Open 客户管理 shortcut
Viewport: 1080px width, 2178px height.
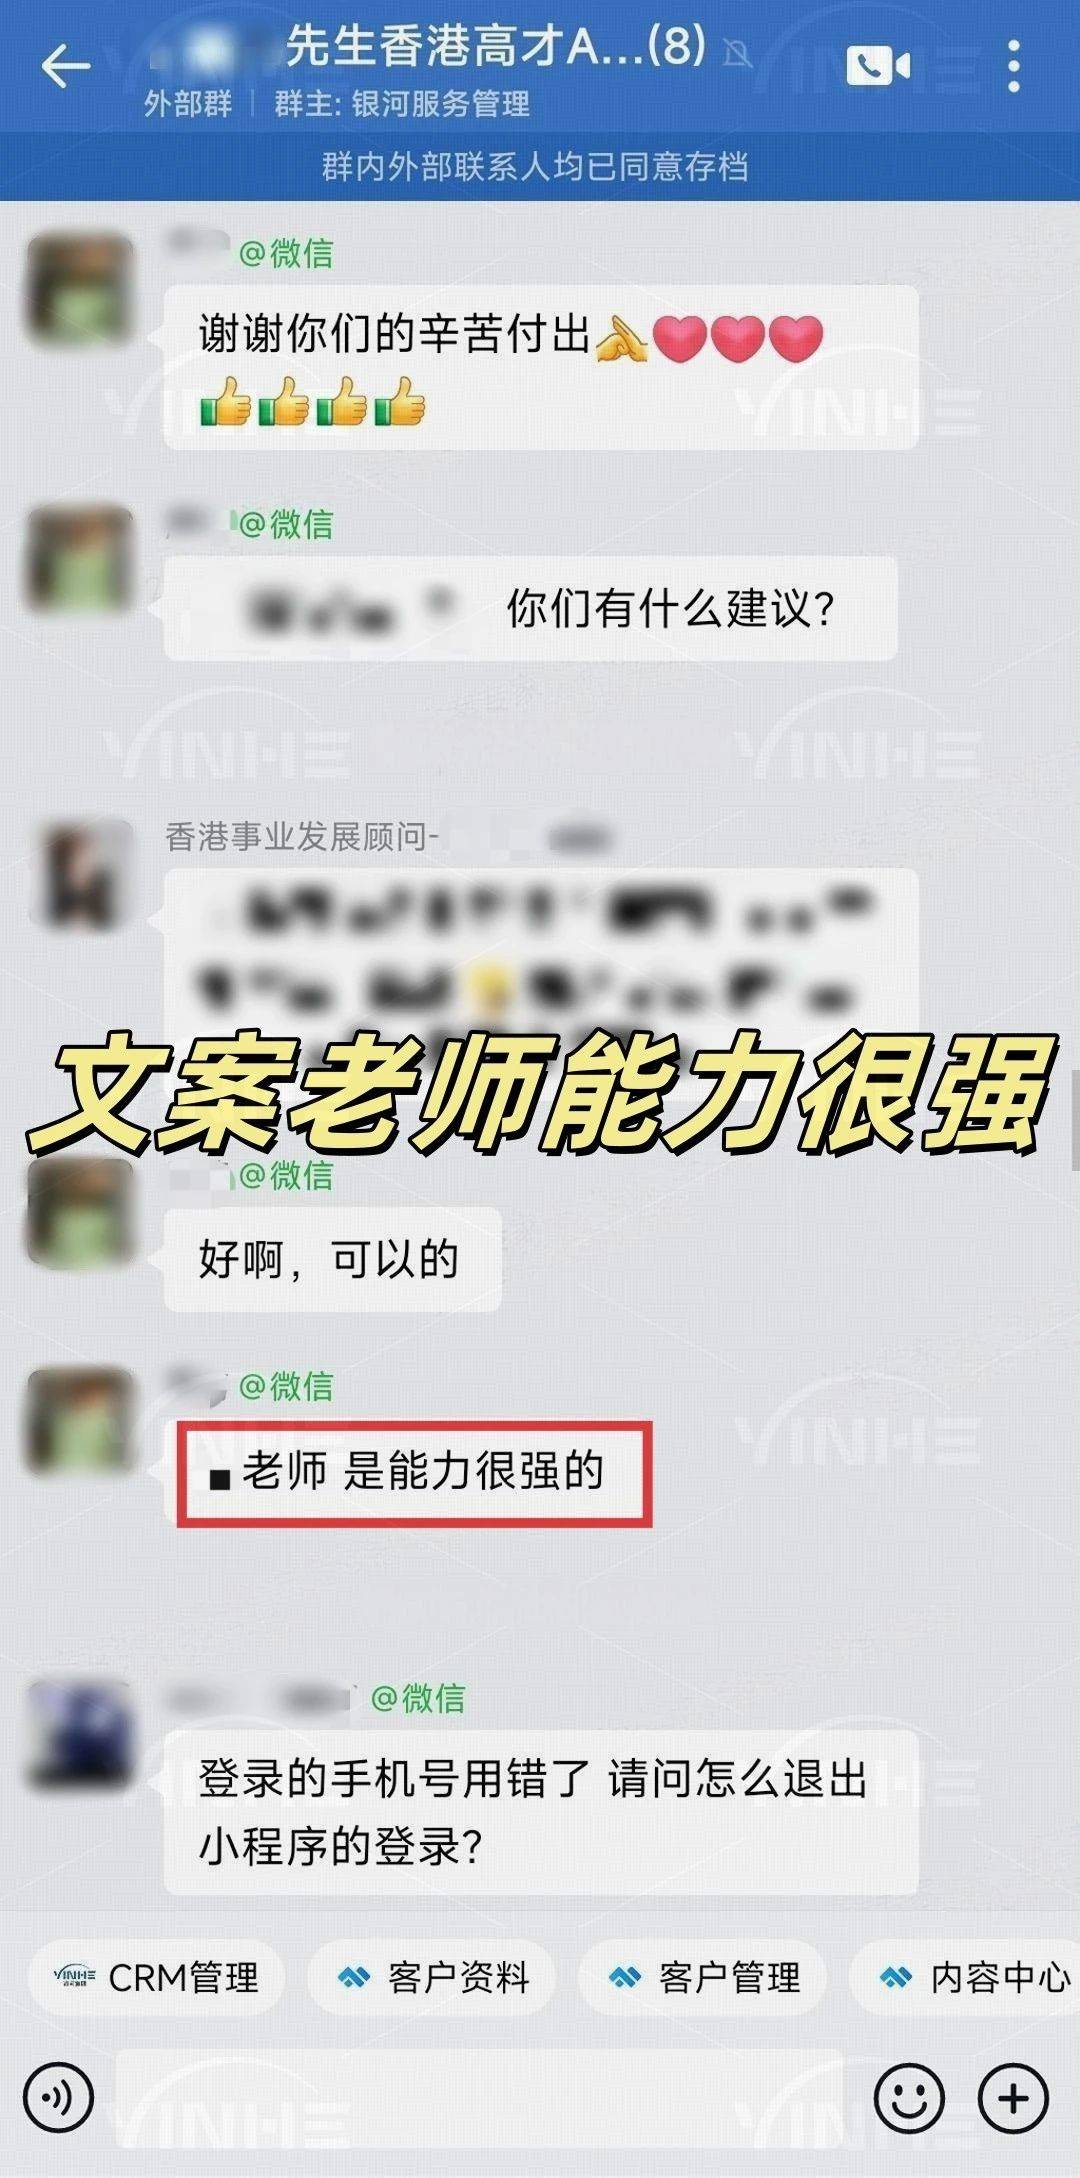coord(702,1977)
